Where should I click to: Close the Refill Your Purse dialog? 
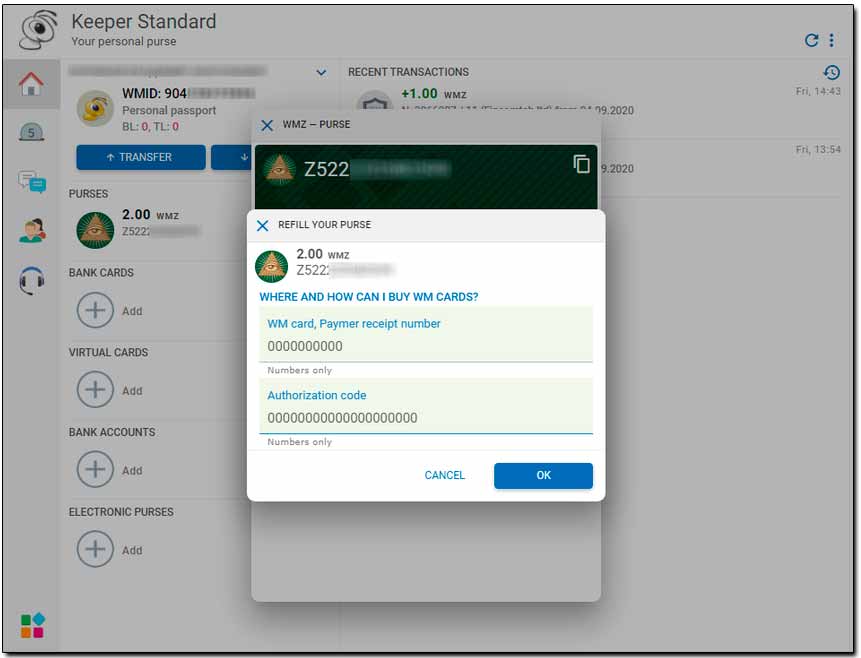coord(262,225)
